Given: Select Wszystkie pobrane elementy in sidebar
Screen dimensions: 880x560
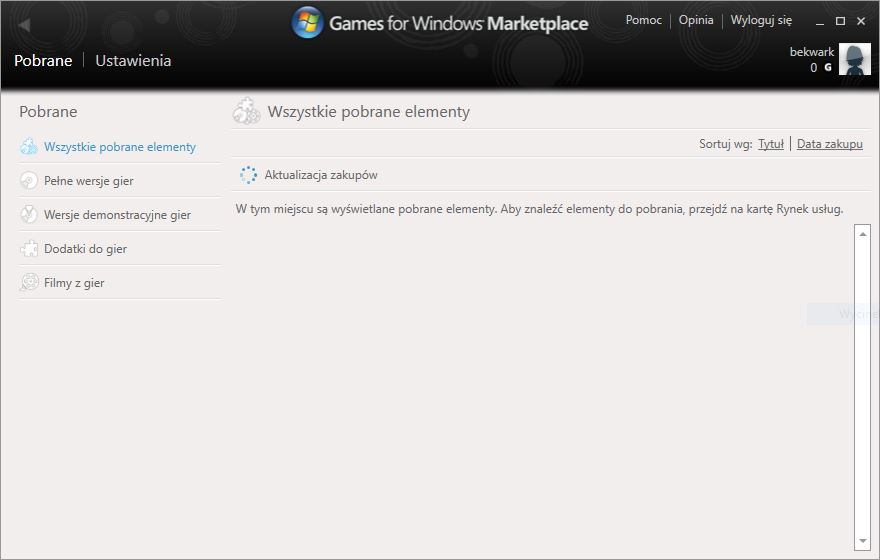Looking at the screenshot, I should (x=120, y=147).
